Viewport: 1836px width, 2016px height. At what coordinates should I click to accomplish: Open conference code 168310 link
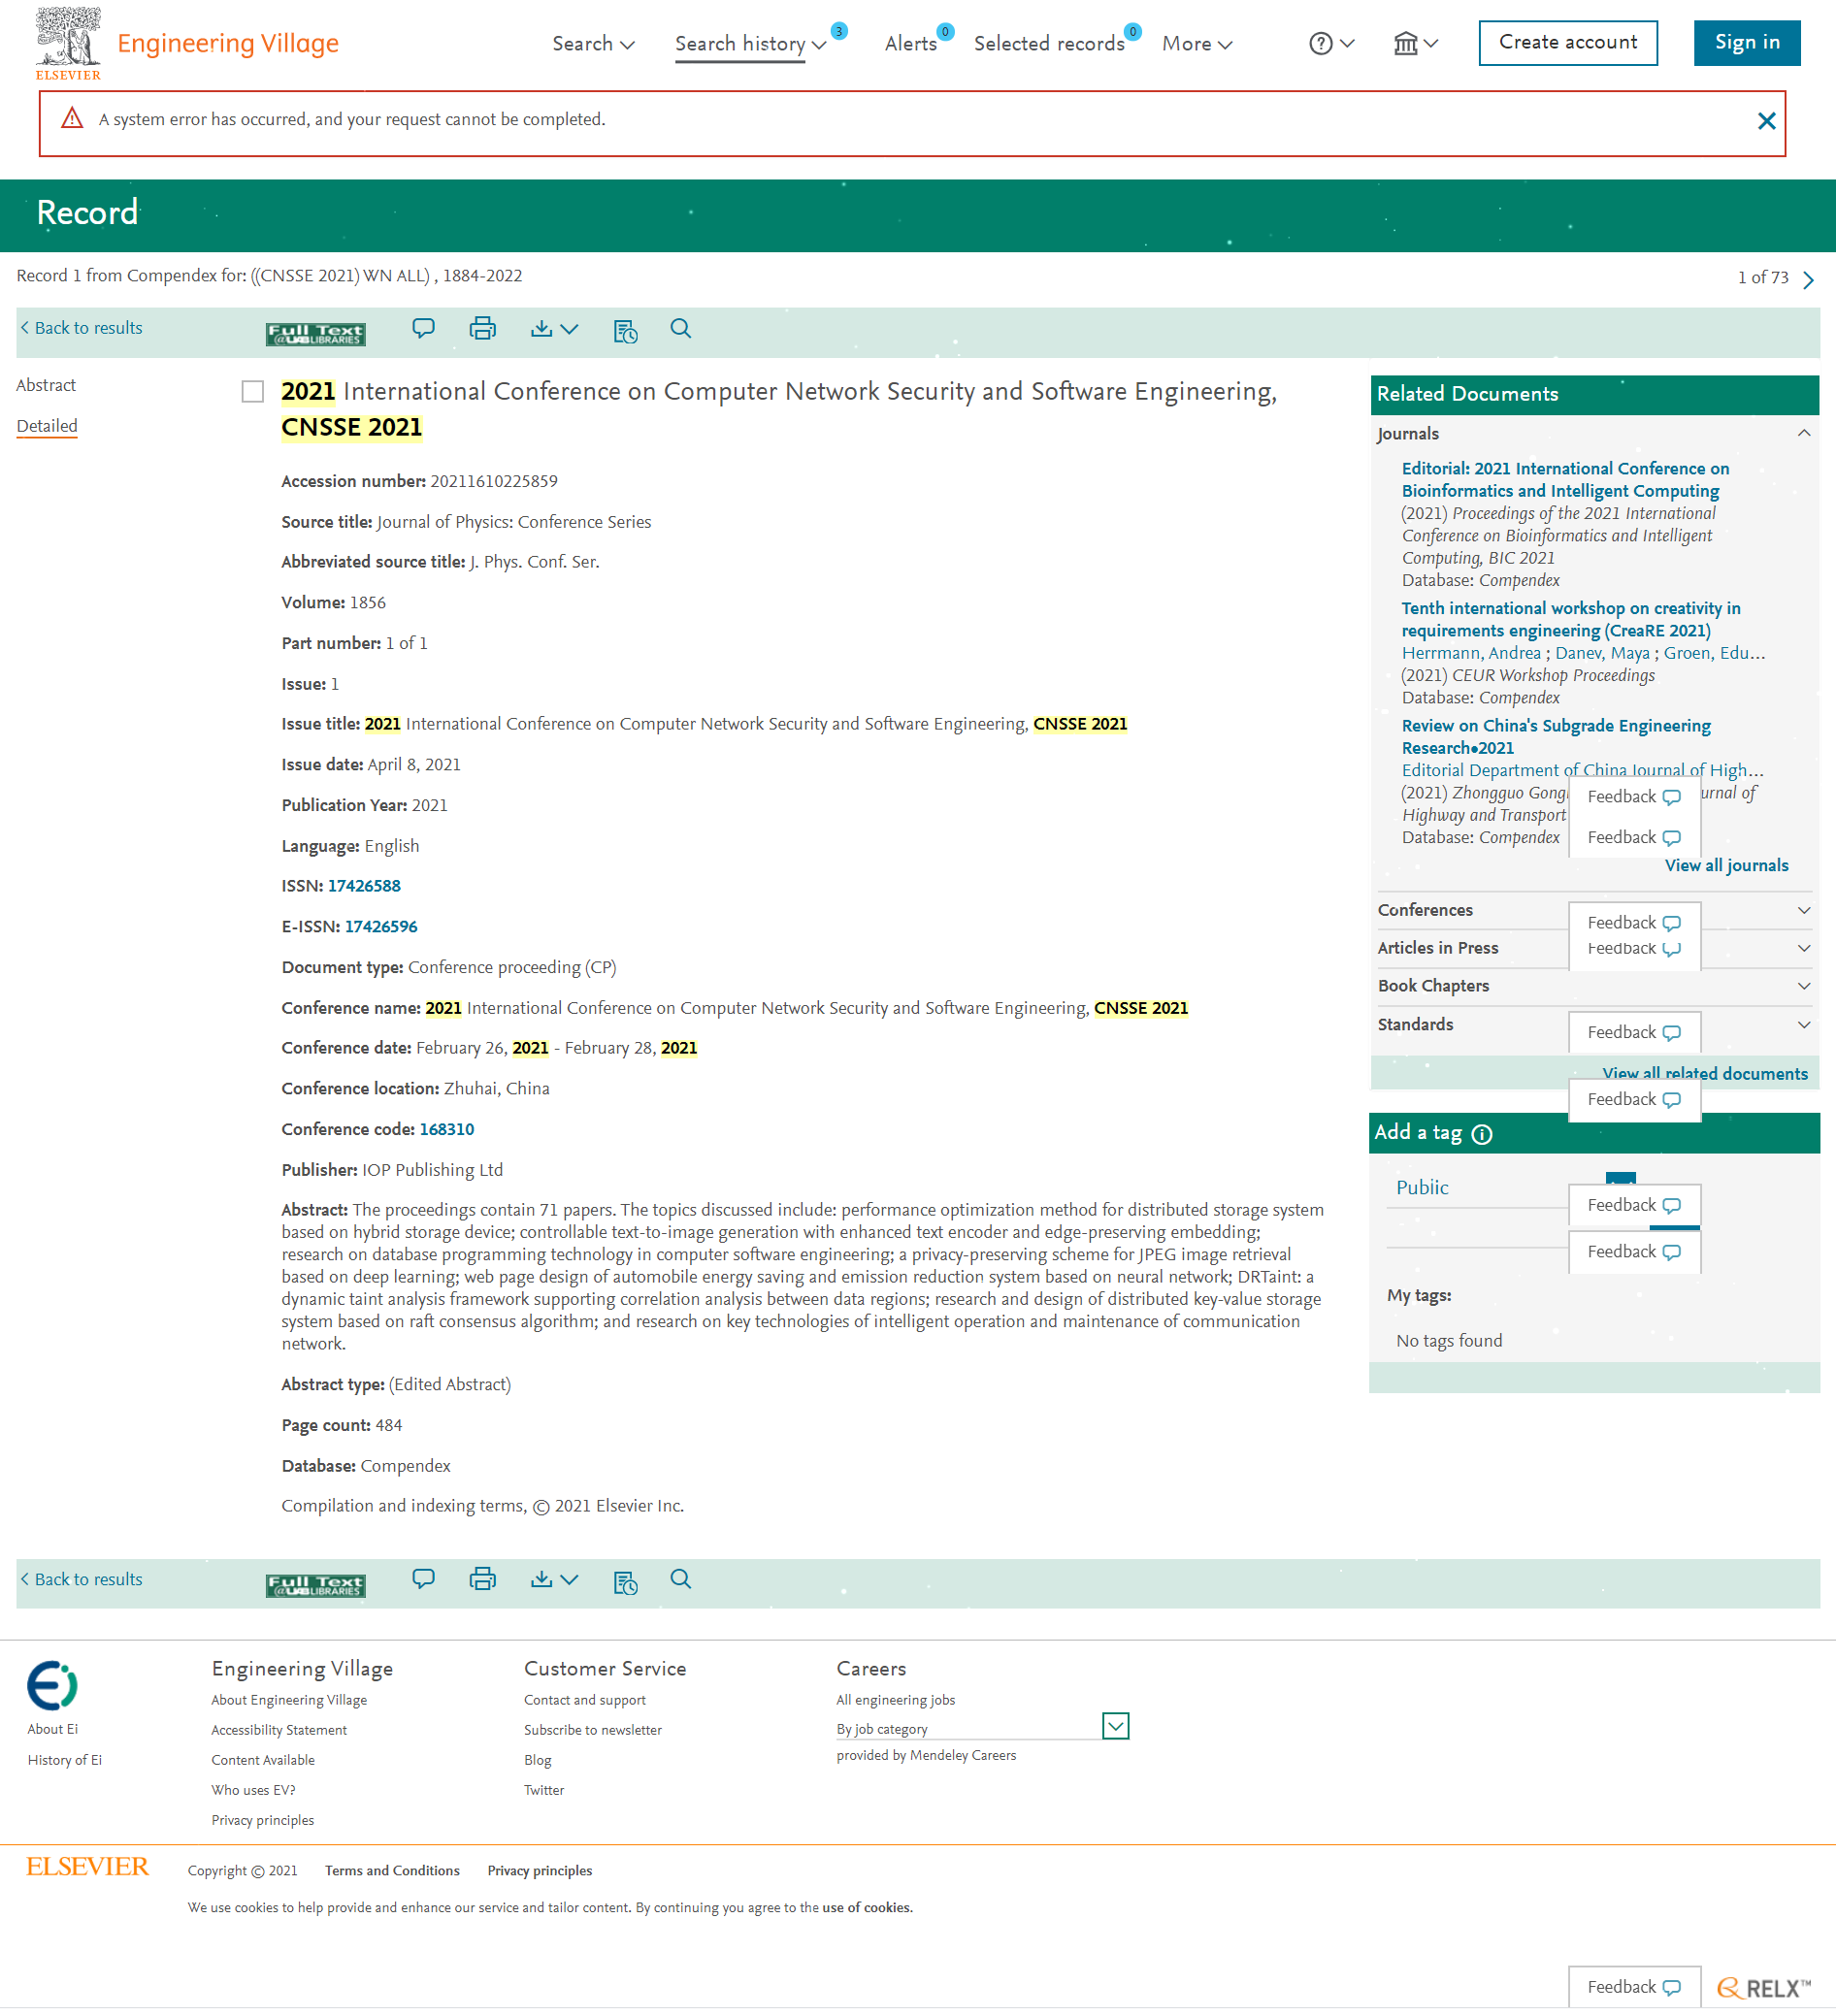pyautogui.click(x=447, y=1129)
